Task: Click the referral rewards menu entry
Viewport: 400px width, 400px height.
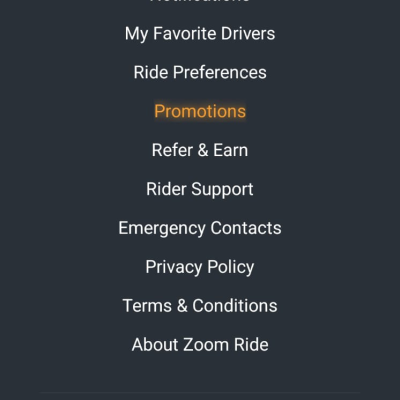Action: click(200, 150)
